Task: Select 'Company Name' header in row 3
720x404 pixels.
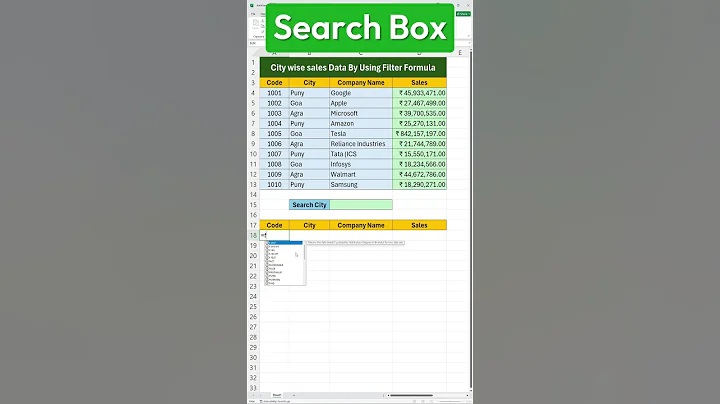Action: [x=361, y=83]
